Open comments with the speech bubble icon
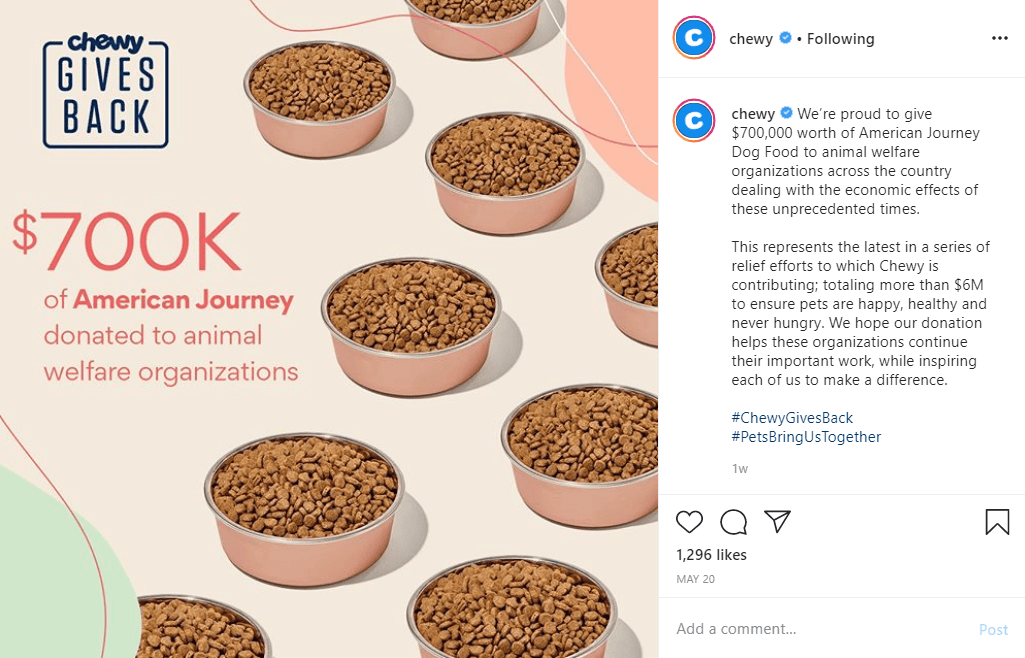 click(x=733, y=521)
